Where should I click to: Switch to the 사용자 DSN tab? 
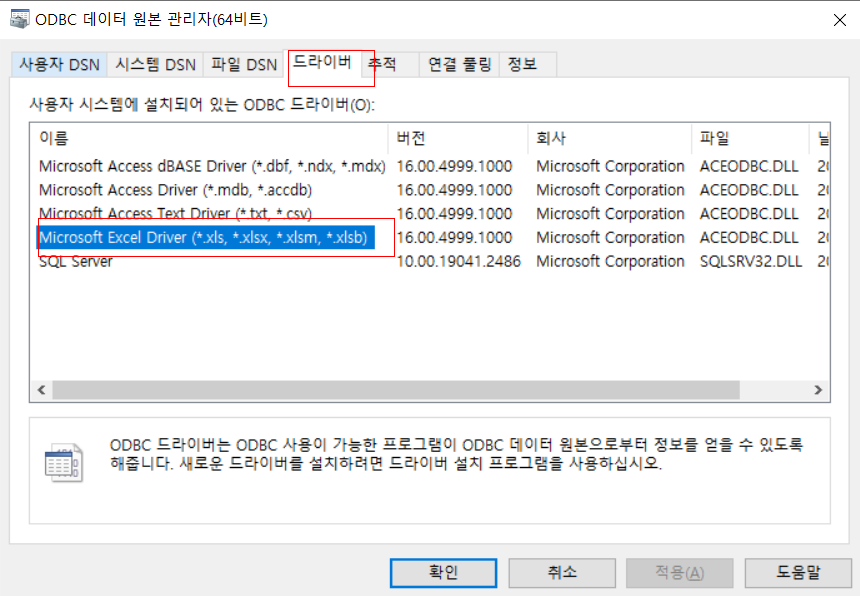(x=59, y=65)
